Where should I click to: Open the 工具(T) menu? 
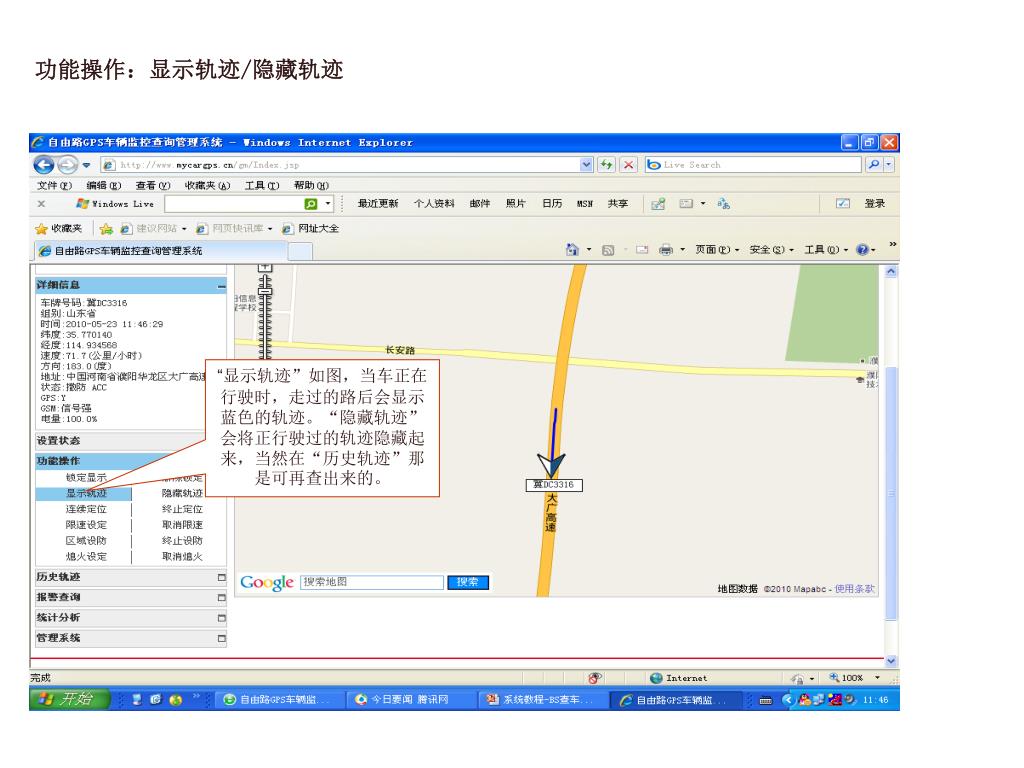[260, 185]
